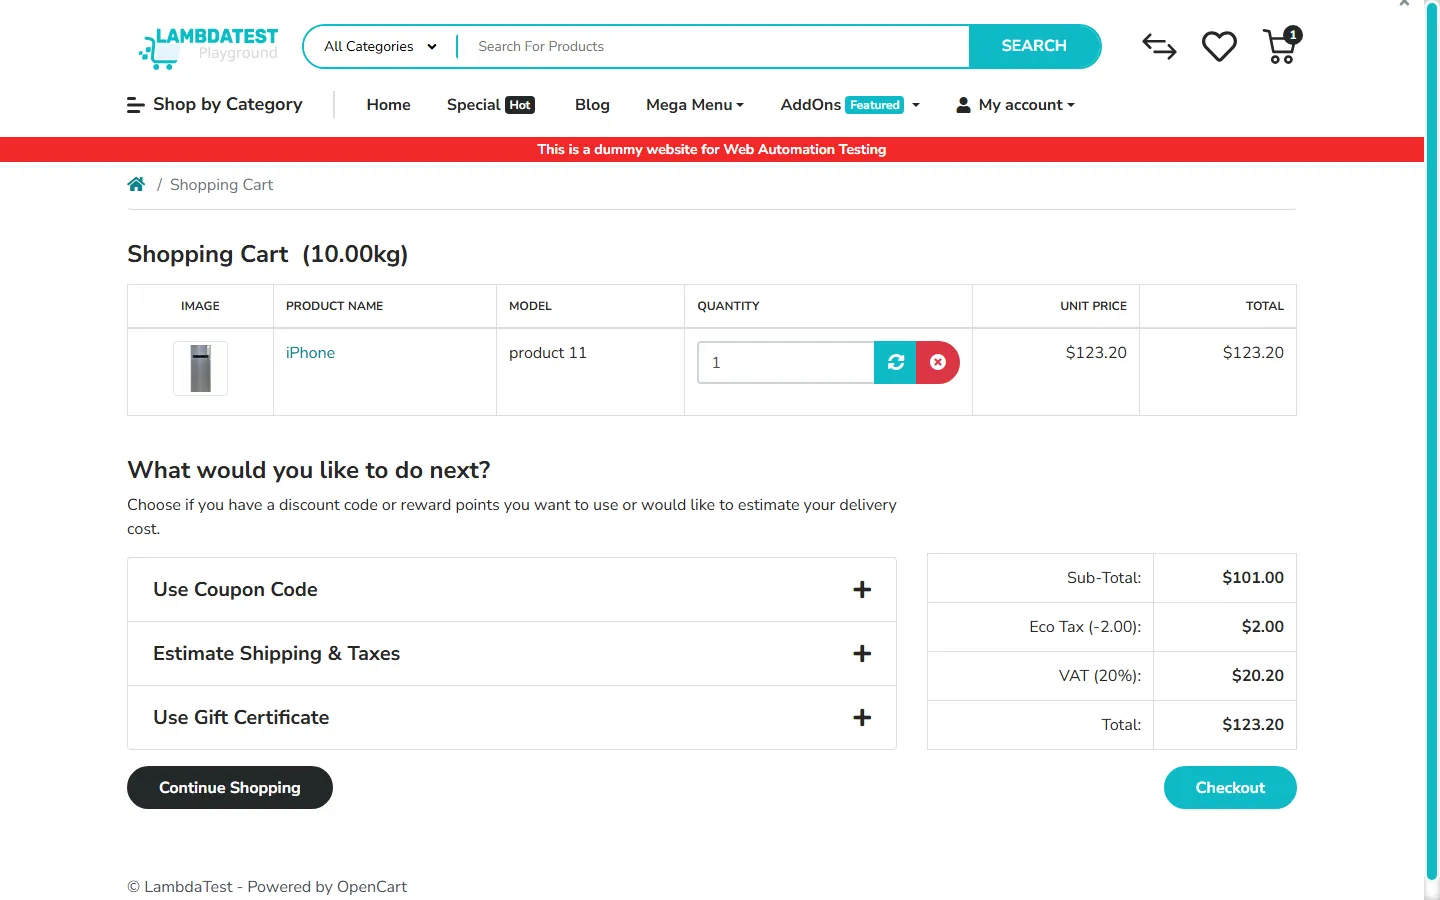Click the Shopping Cart breadcrumb text
1440x900 pixels.
(x=221, y=185)
